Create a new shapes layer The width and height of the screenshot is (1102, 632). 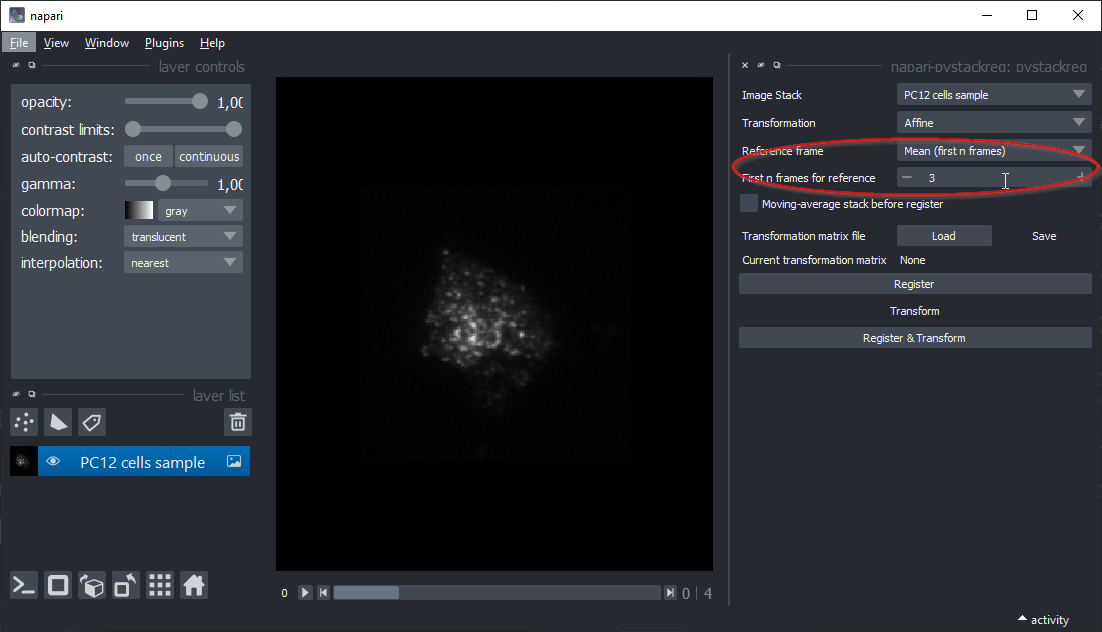pyautogui.click(x=59, y=422)
